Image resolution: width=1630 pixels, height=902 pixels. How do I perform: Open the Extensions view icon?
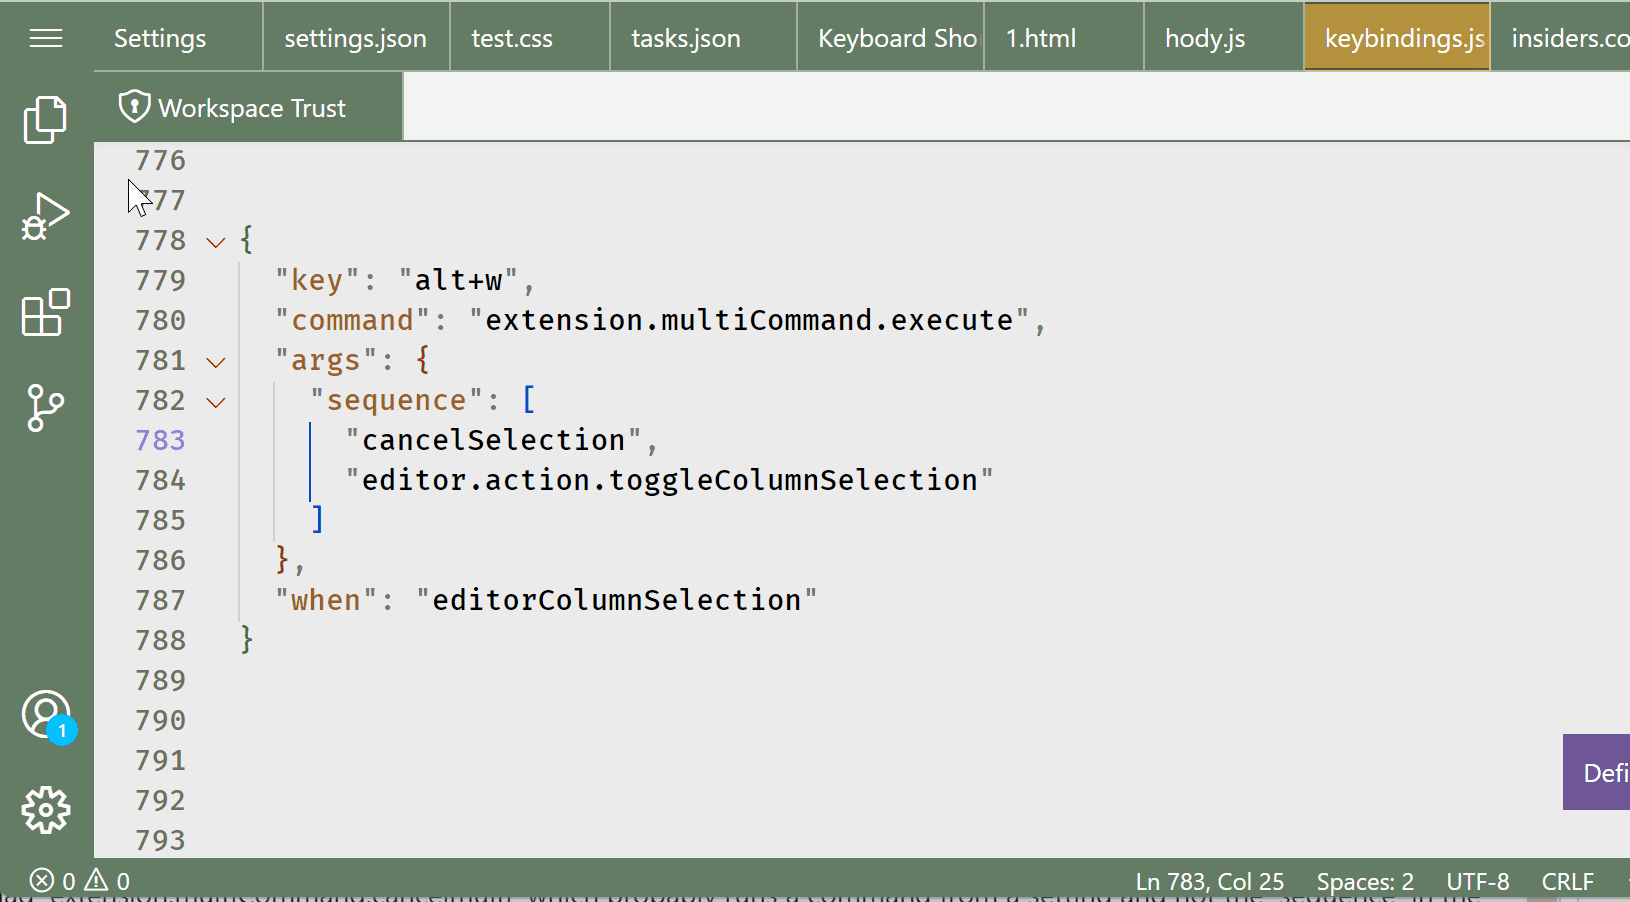click(45, 313)
